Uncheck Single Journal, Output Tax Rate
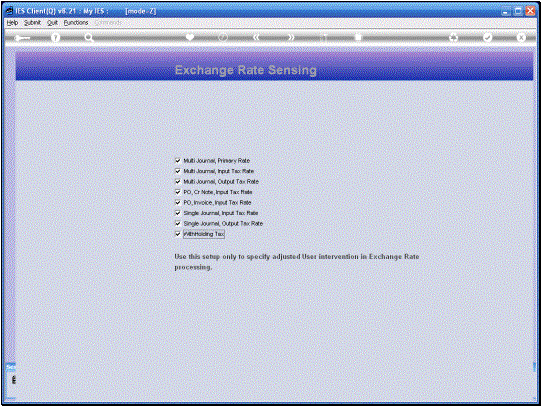The image size is (541, 406). 178,224
